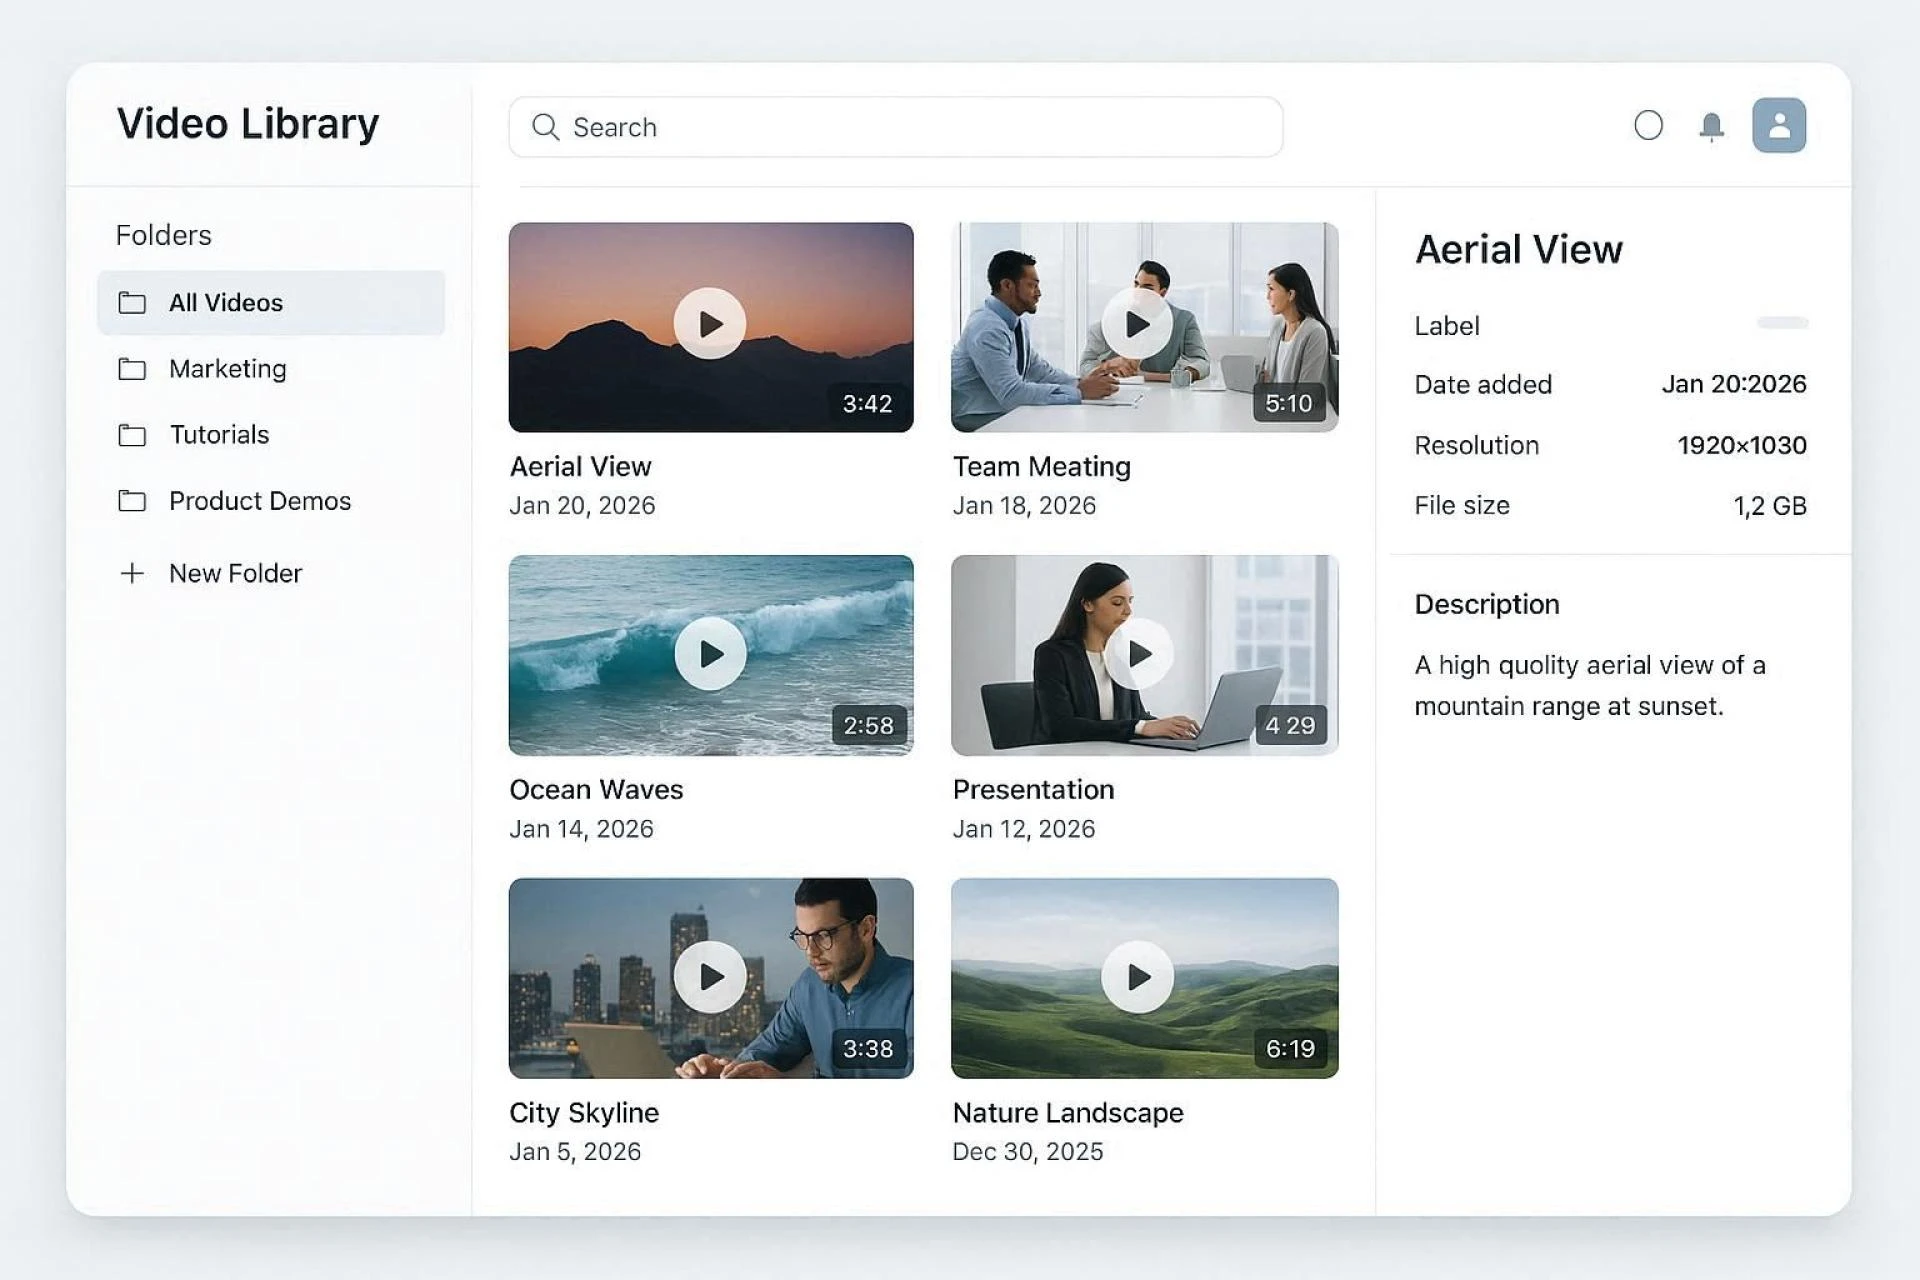Click the folder icon beside Tutorials
The image size is (1920, 1280).
[x=133, y=435]
